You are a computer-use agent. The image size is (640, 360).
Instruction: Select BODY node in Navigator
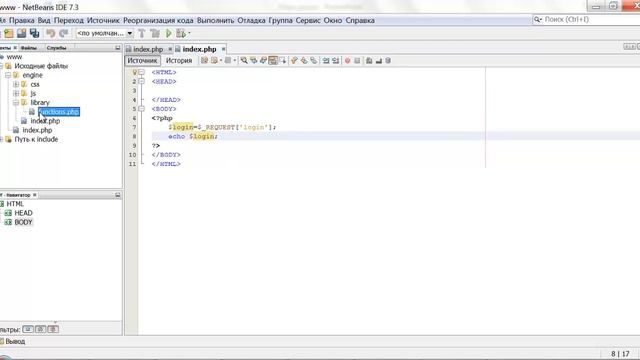click(23, 222)
